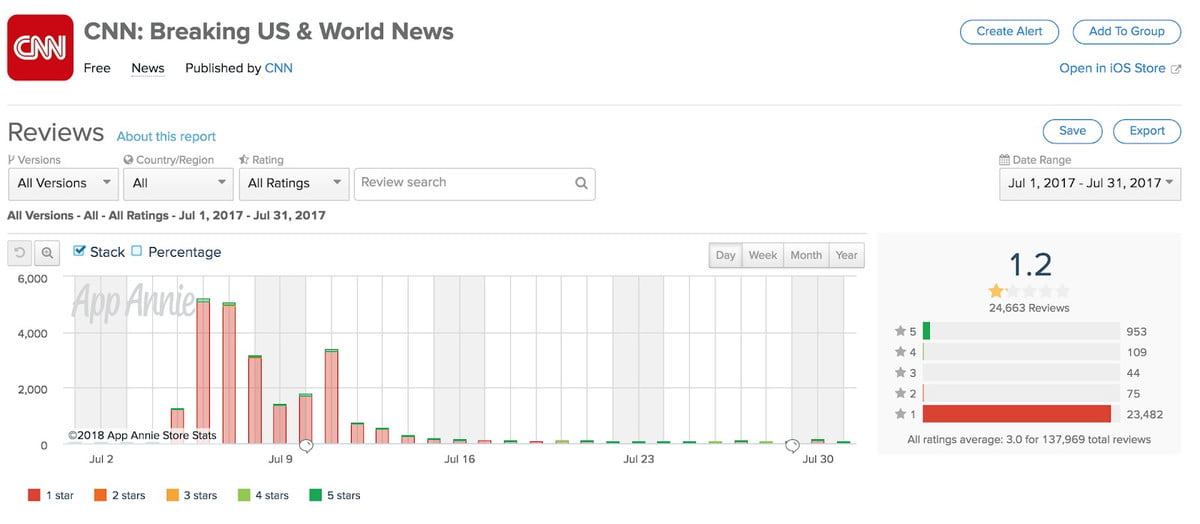Image resolution: width=1200 pixels, height=524 pixels.
Task: Click the CNN app logo icon
Action: tap(40, 47)
